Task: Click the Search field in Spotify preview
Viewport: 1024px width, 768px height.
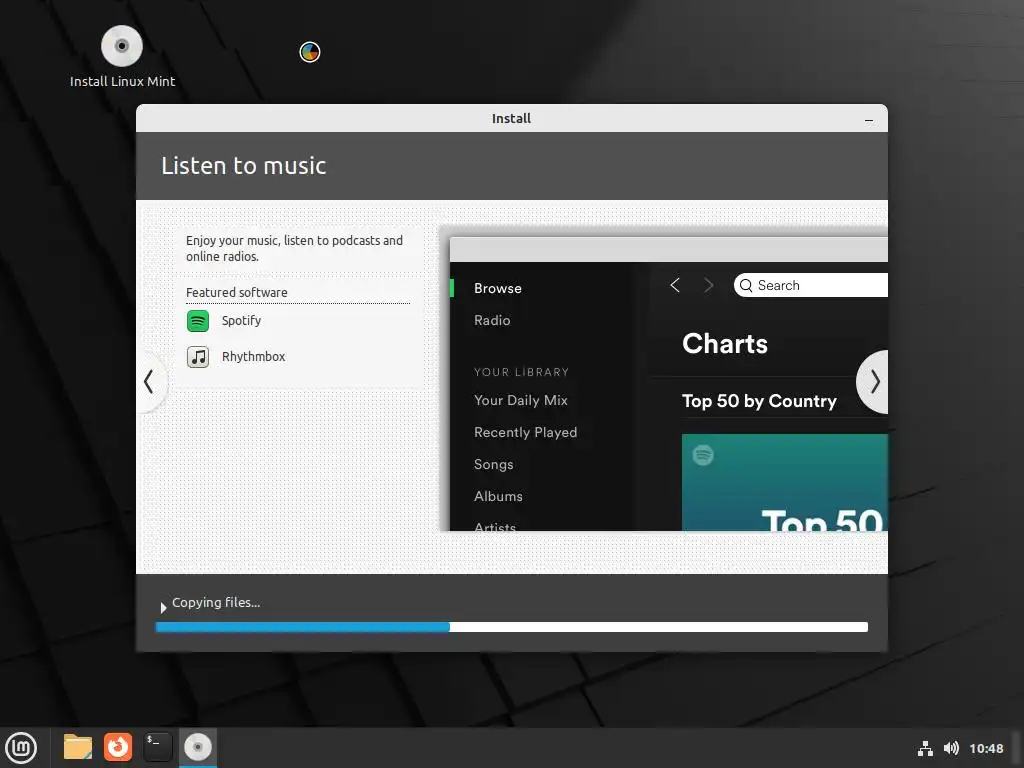Action: [810, 285]
